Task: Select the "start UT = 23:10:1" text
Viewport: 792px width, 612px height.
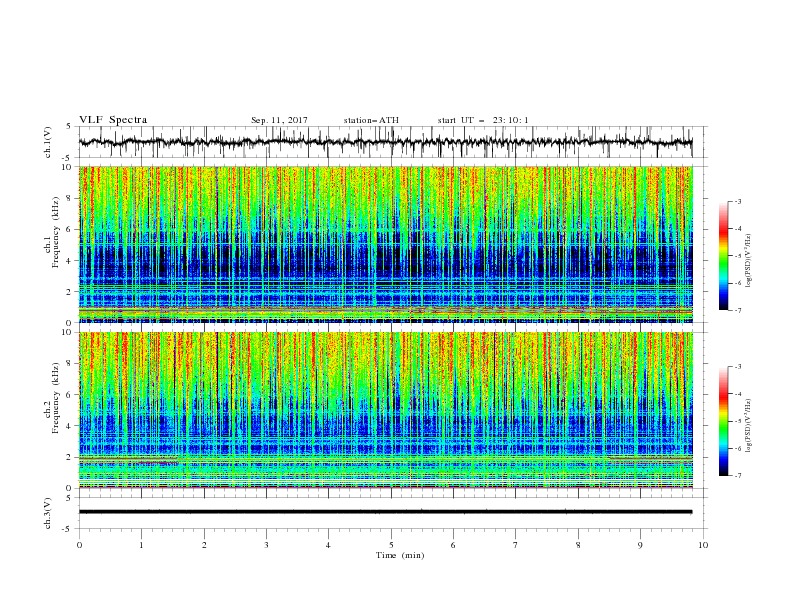Action: pos(483,120)
